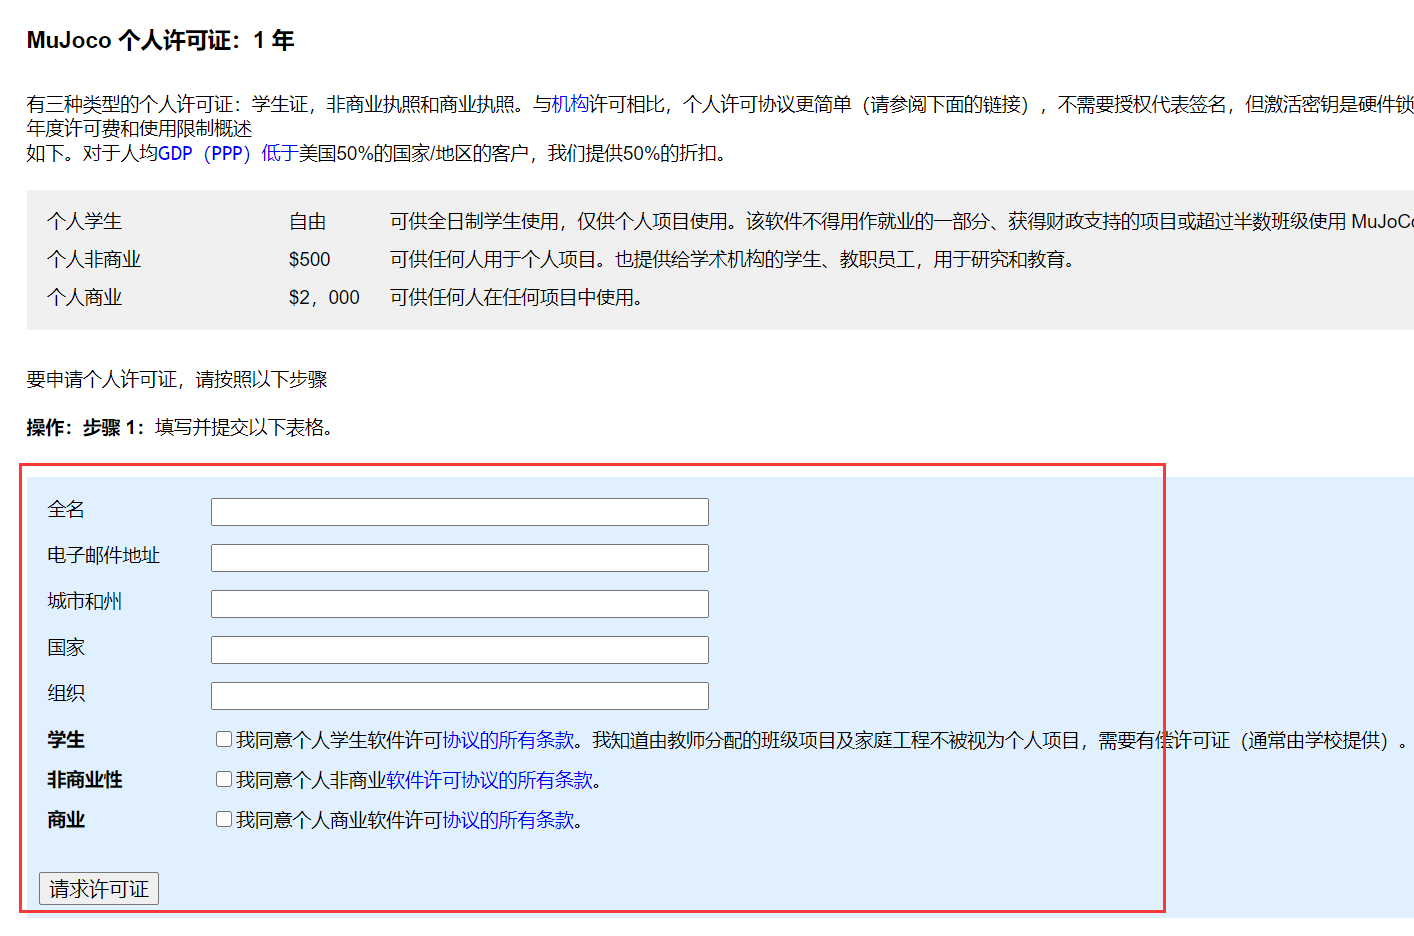Open the 机构 link in intro paragraph

[x=570, y=104]
